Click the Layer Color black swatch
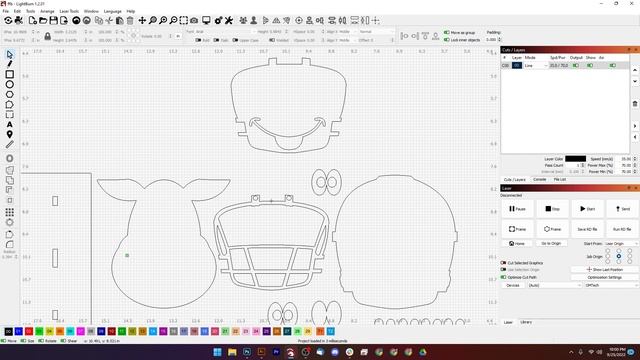The width and height of the screenshot is (640, 360). [x=575, y=159]
